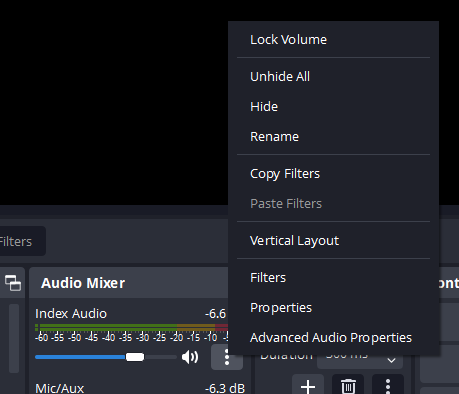Click the sources dock vertical scrollbar
The image size is (459, 394).
14,338
